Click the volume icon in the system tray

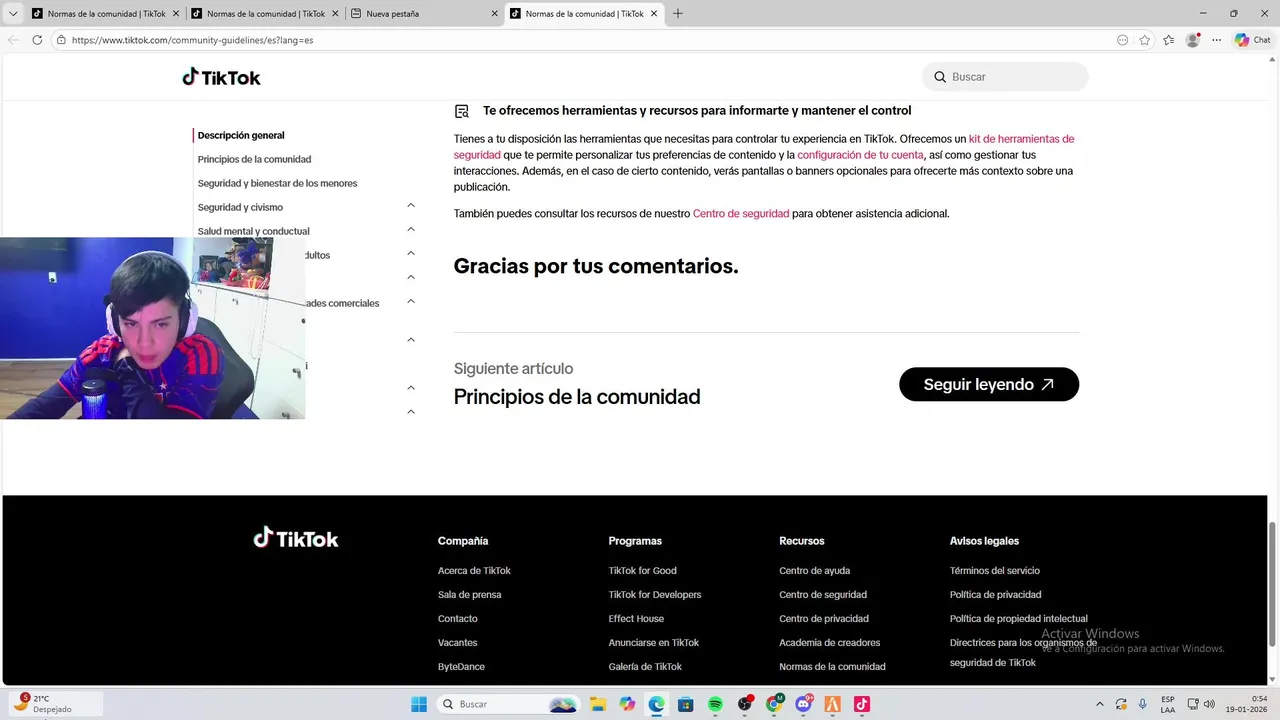click(1209, 704)
